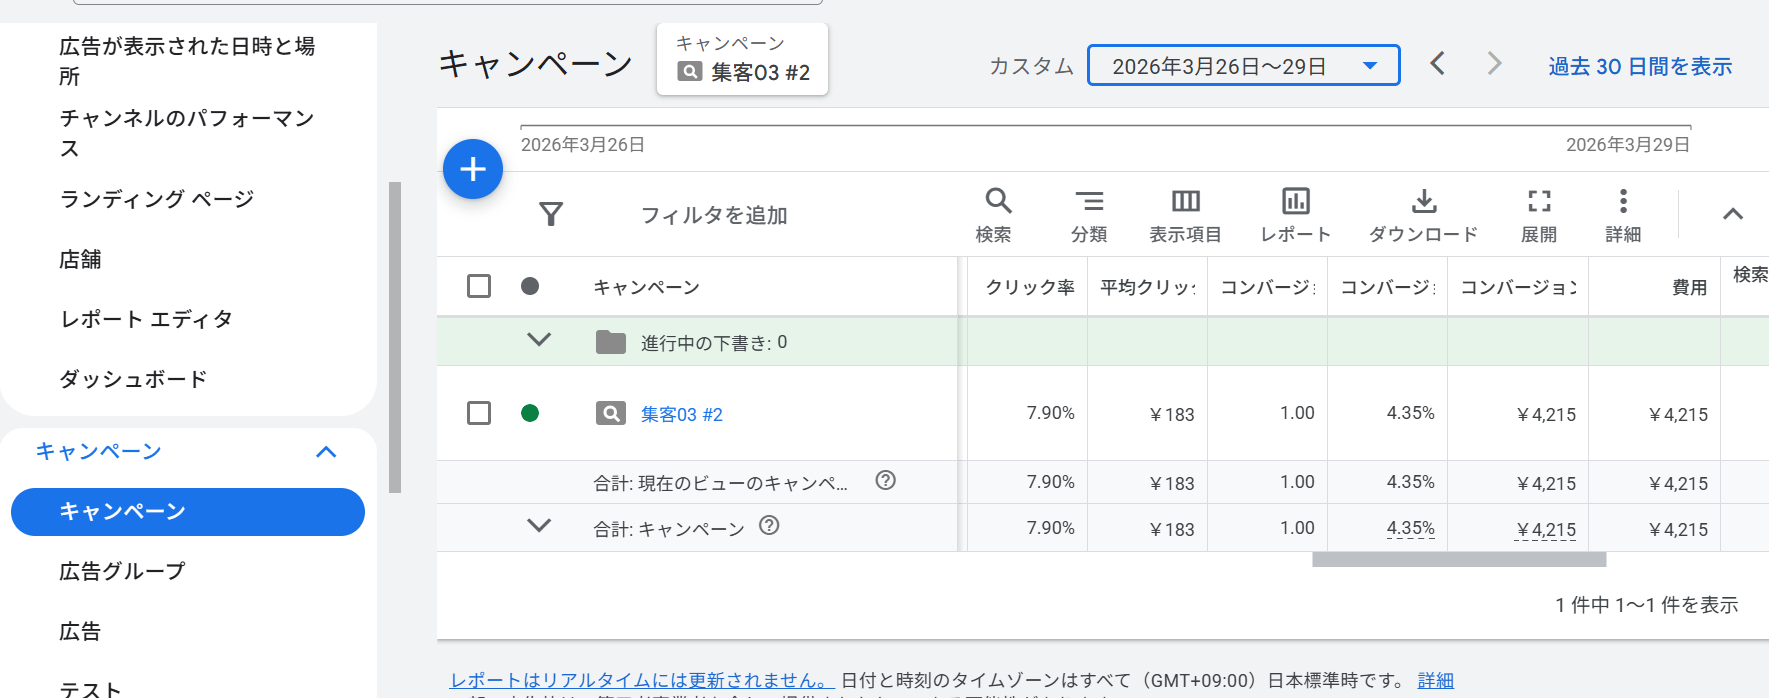
Task: Click the folder icon in drafts row
Action: (610, 342)
